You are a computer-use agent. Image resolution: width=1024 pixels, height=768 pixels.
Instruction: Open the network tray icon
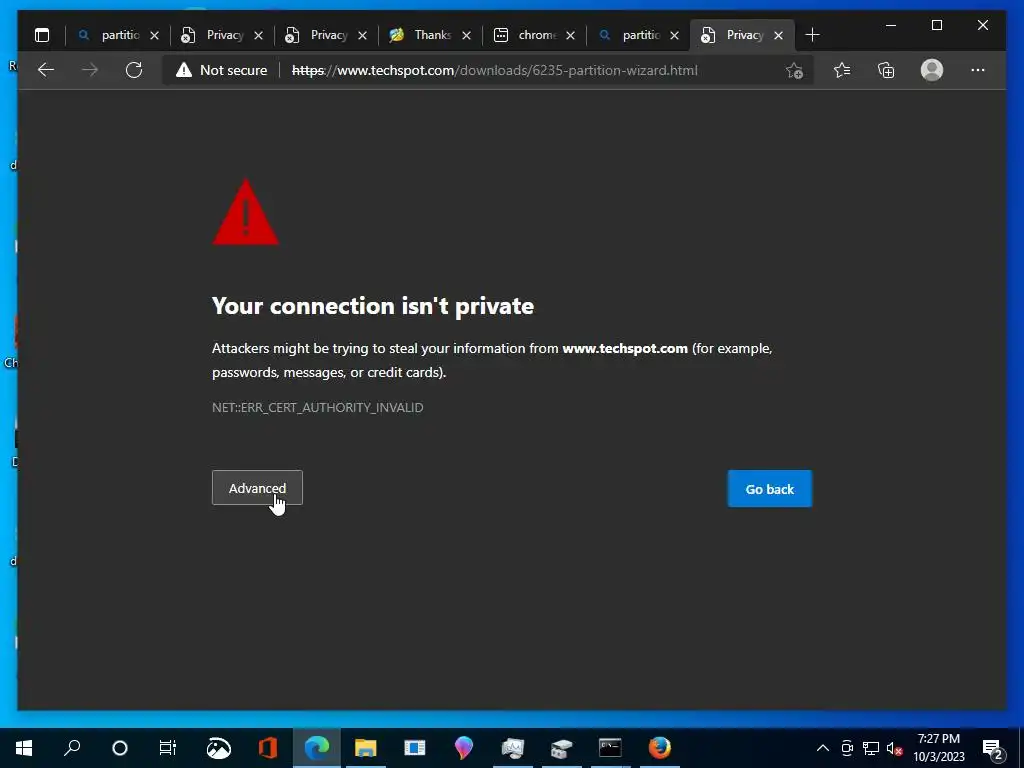point(871,748)
